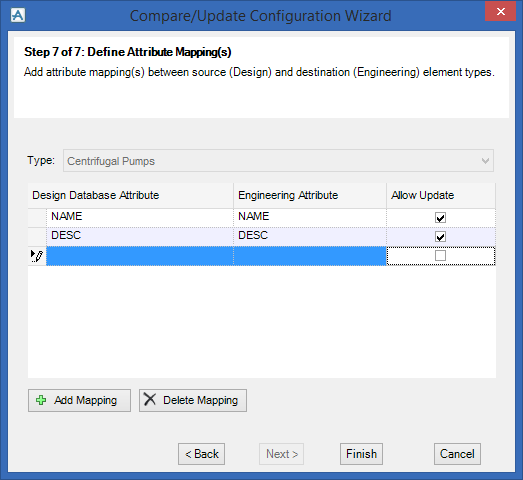Go back with the Back button
523x480 pixels.
click(x=201, y=454)
